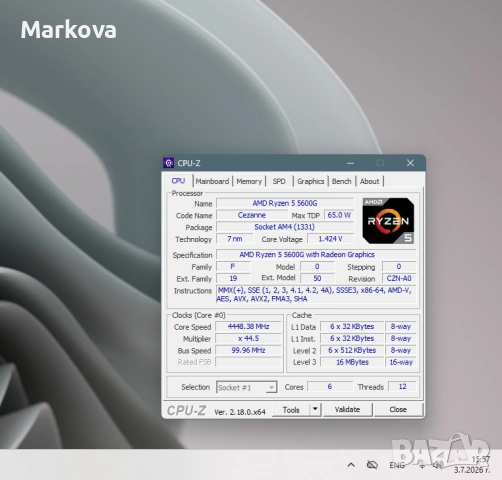Click the Revision value CZN-A0
Screen dimensions: 502x480
pos(399,278)
